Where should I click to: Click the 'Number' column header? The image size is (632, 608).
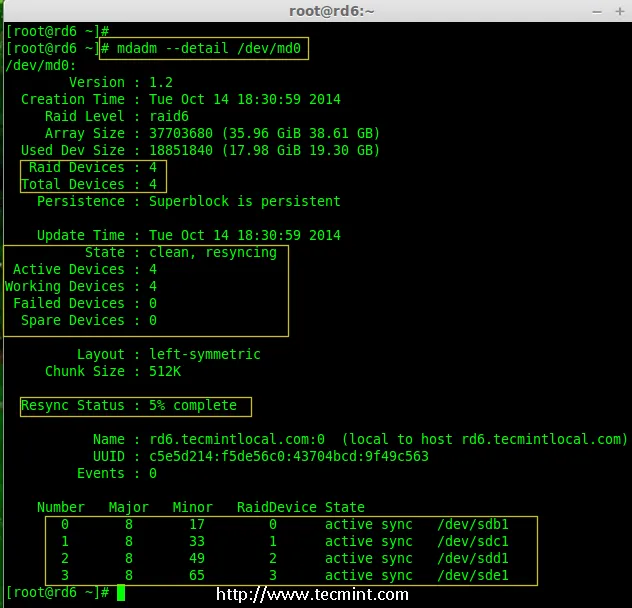[61, 507]
